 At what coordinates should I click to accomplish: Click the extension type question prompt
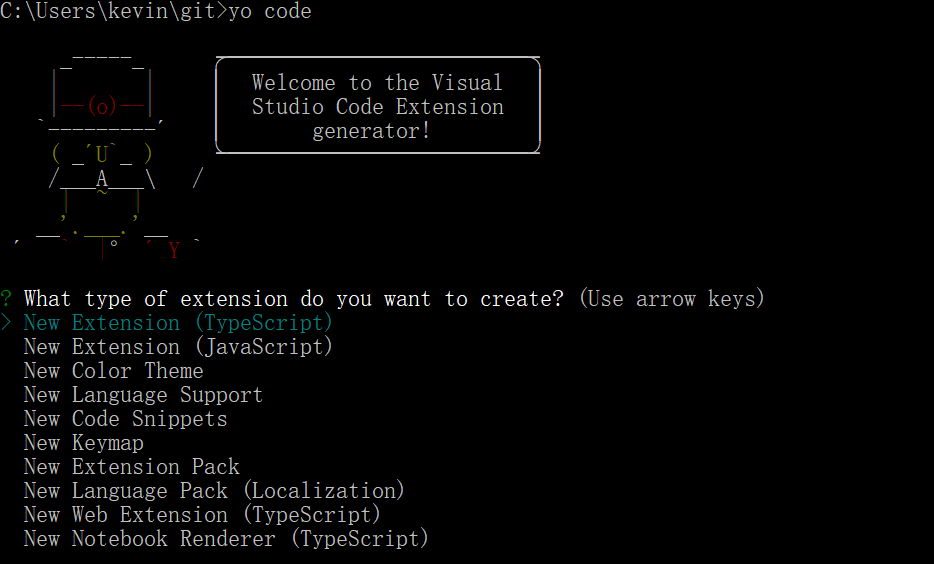pos(293,298)
